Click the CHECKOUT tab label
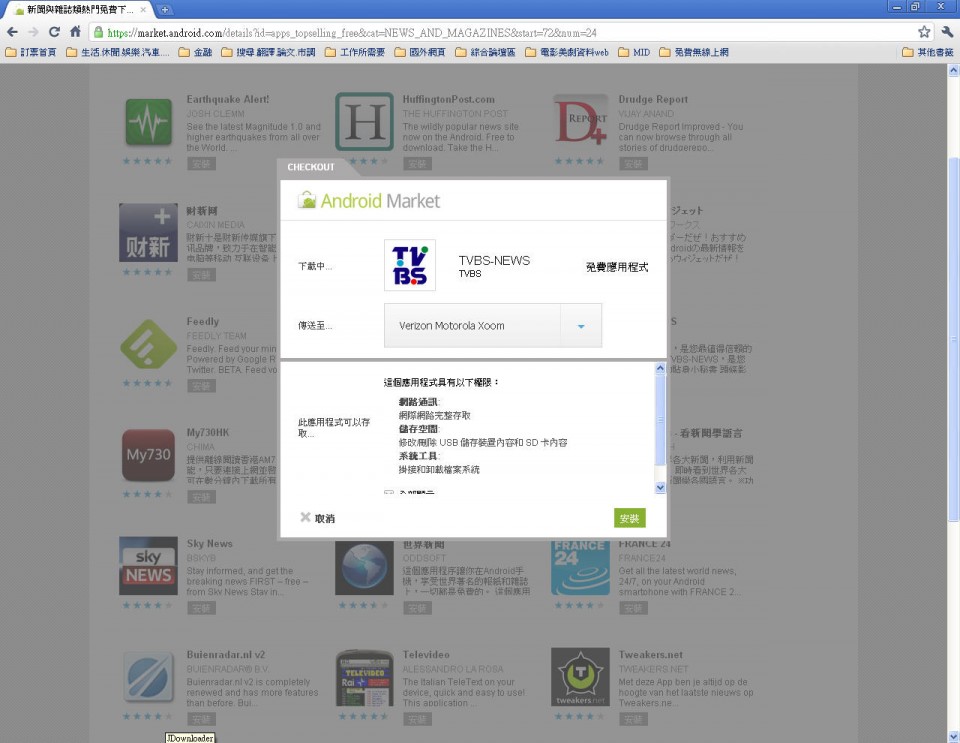Screen dimensions: 960x743 (311, 167)
